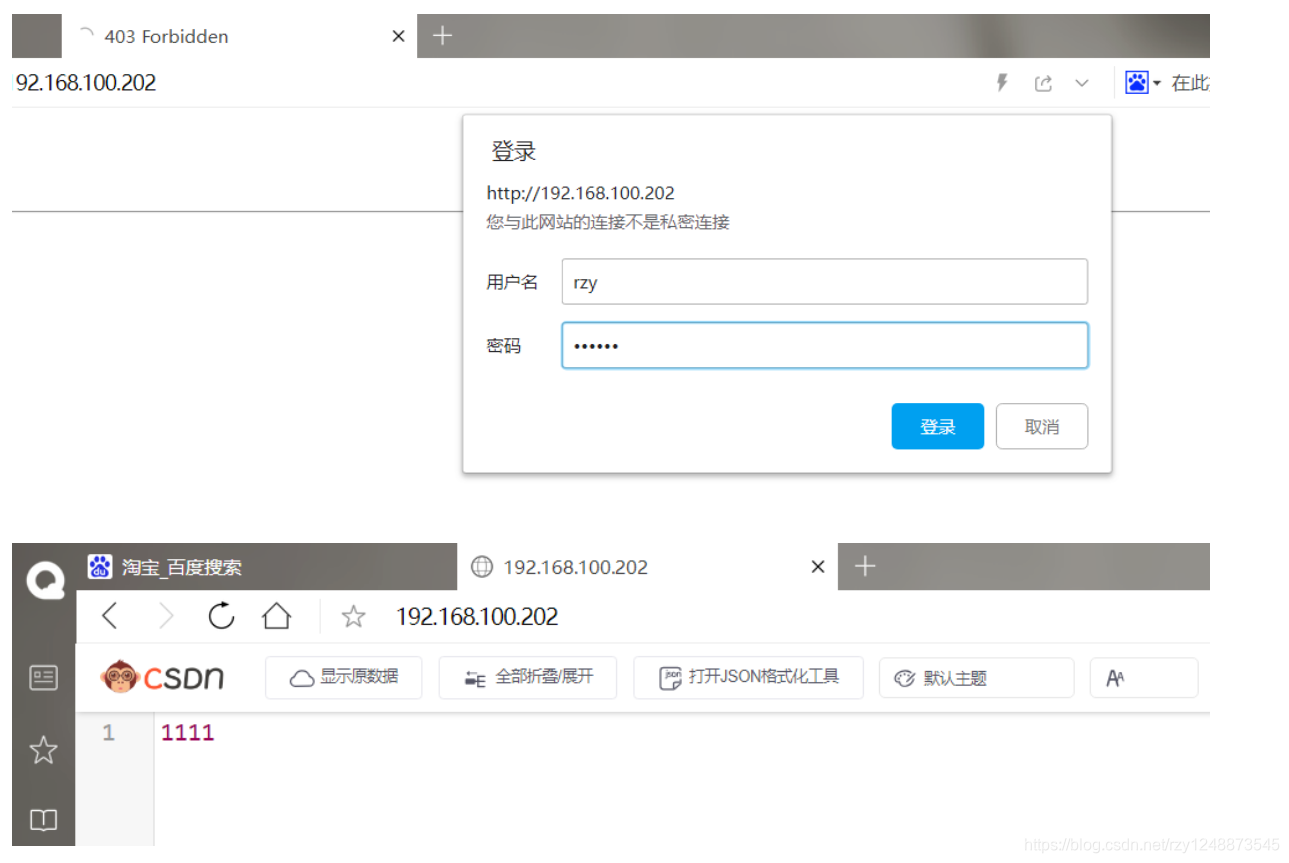The height and width of the screenshot is (863, 1289).
Task: Open the news feed icon in the left sidebar
Action: tap(44, 677)
